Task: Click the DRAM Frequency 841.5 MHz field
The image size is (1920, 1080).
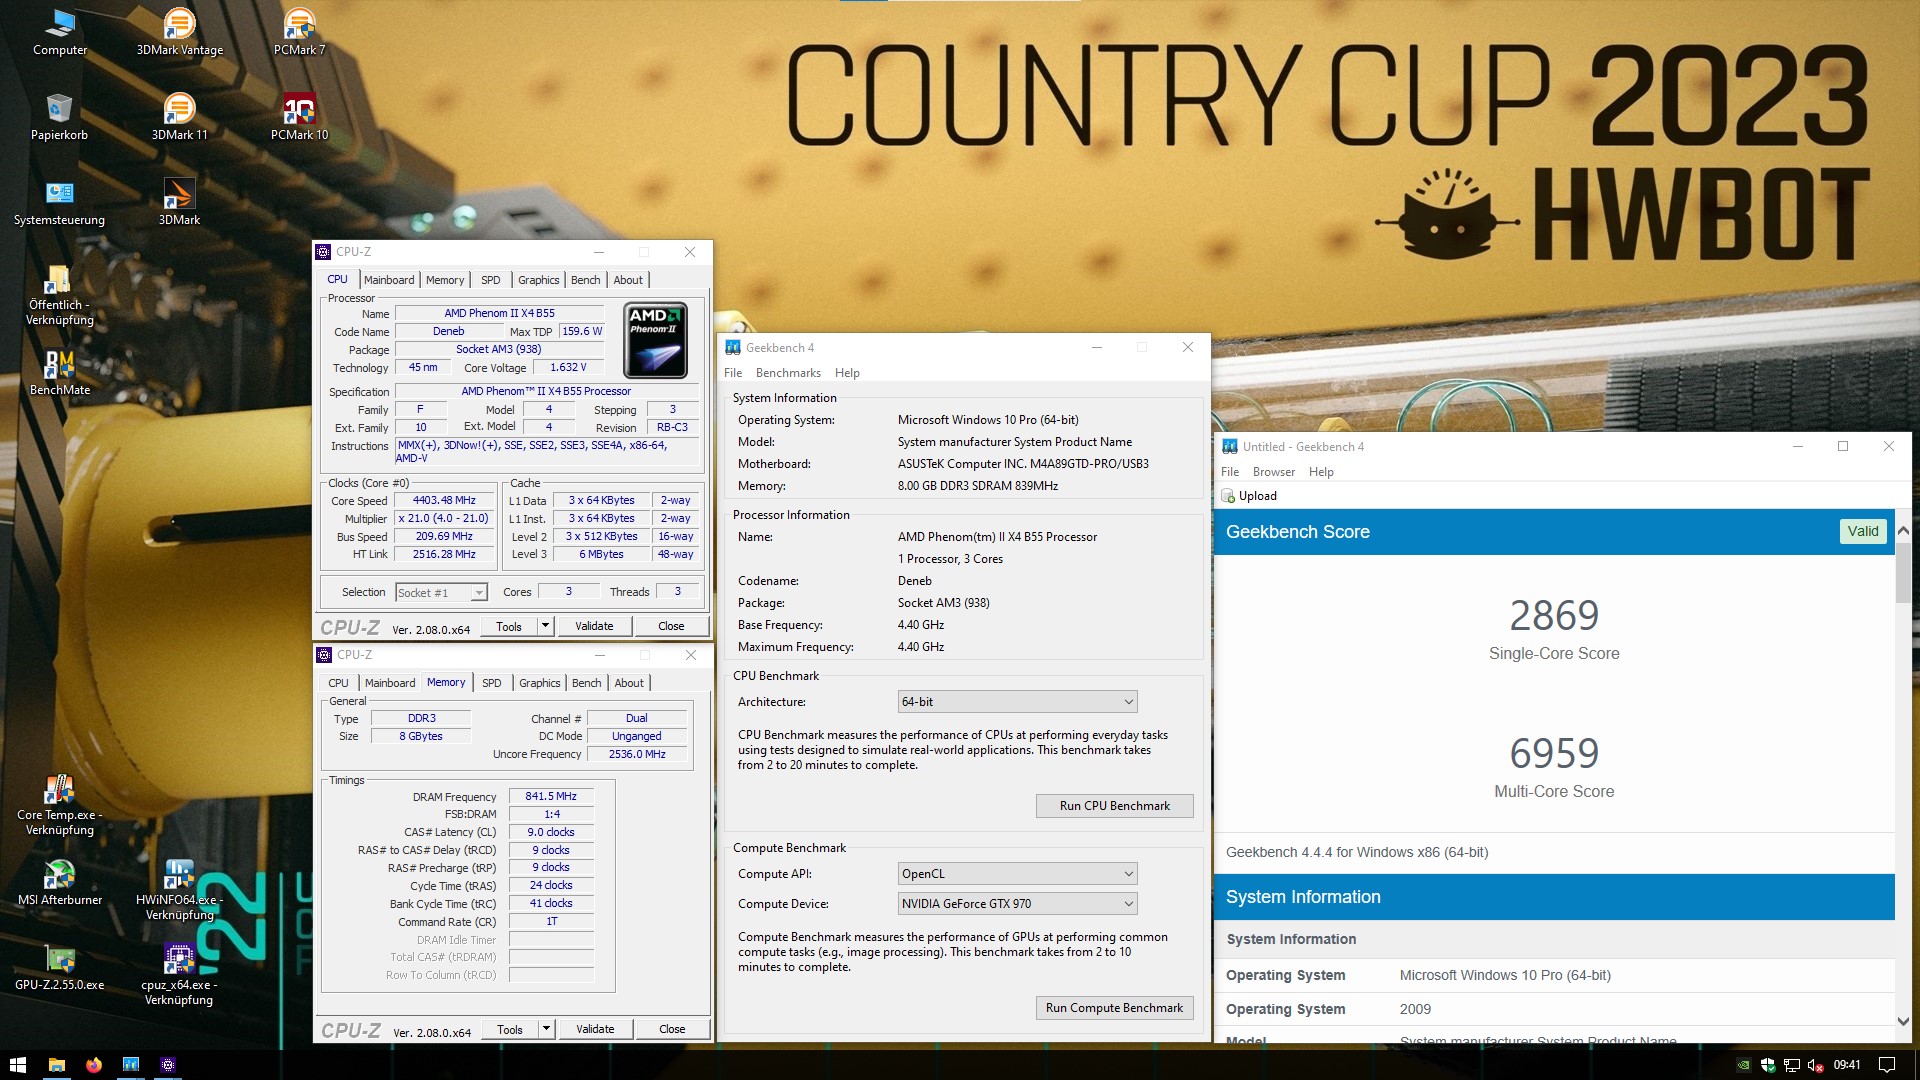Action: 551,797
